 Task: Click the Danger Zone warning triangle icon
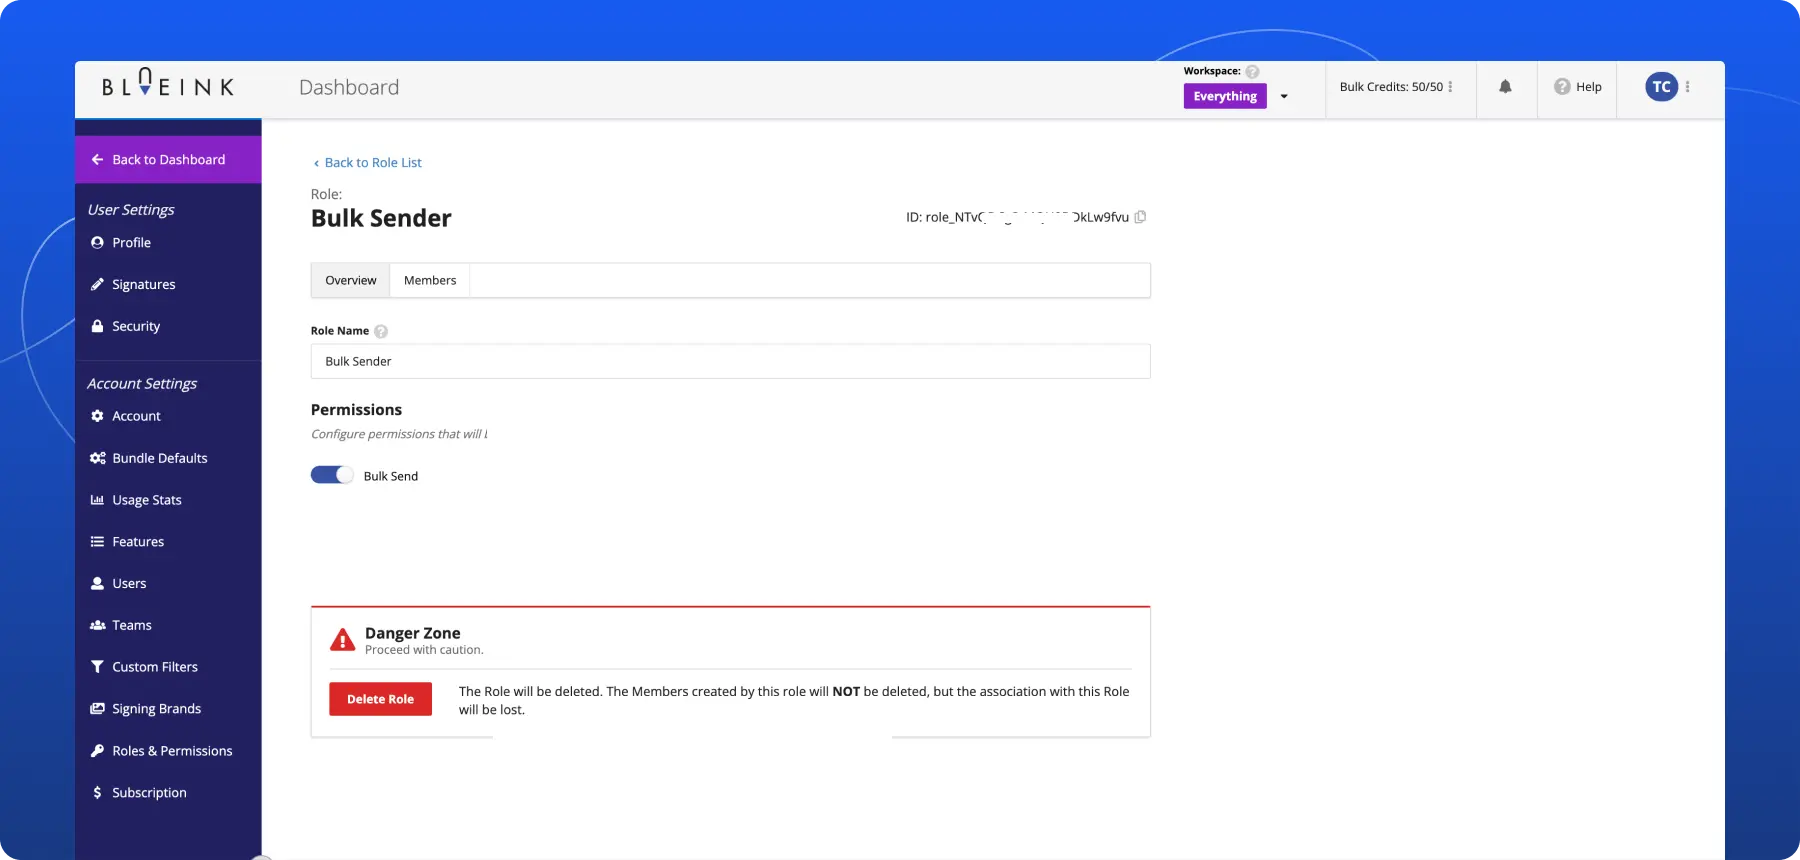tap(343, 640)
